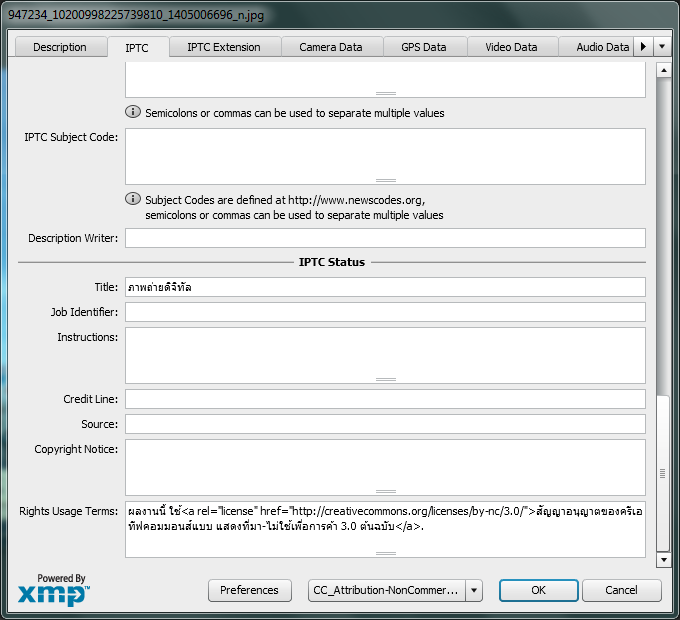Open the IPTC Extension tab
680x620 pixels.
click(224, 47)
